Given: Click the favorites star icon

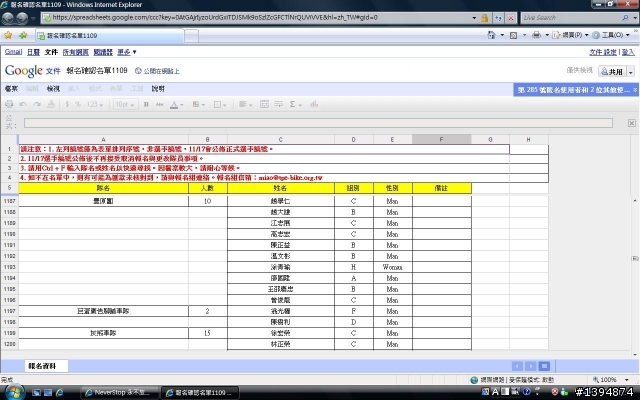Looking at the screenshot, I should coord(8,36).
